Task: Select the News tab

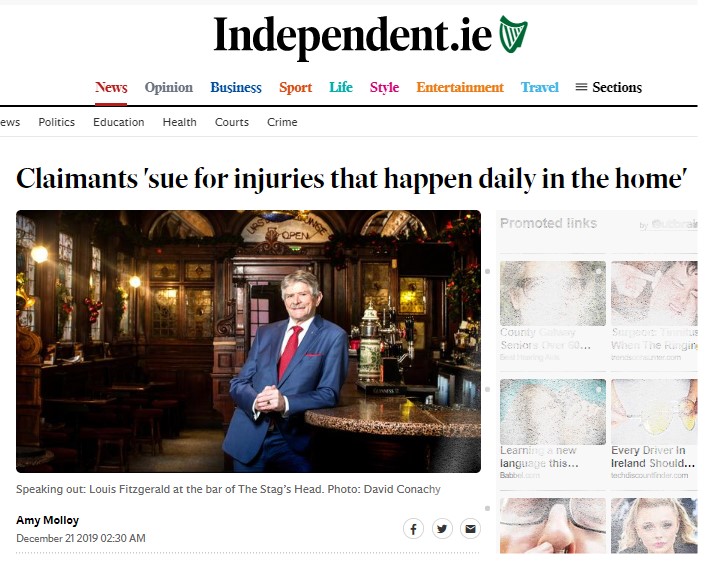Action: click(x=111, y=87)
